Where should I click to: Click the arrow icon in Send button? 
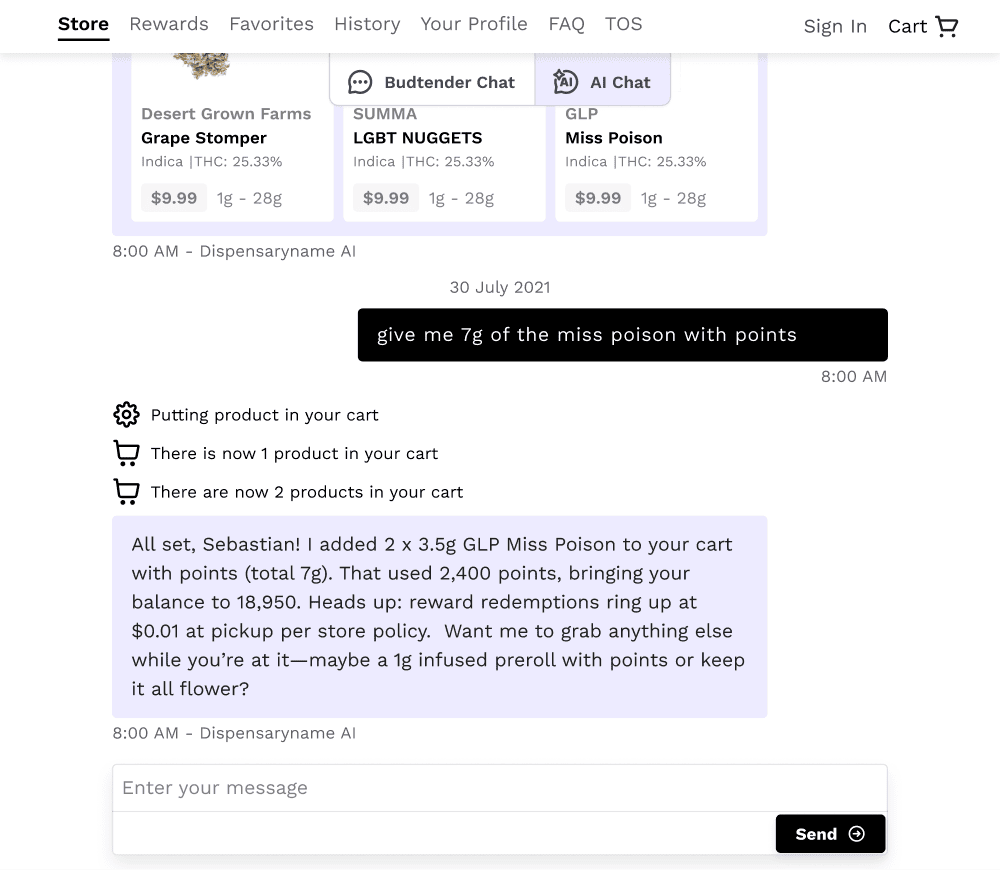[x=857, y=834]
